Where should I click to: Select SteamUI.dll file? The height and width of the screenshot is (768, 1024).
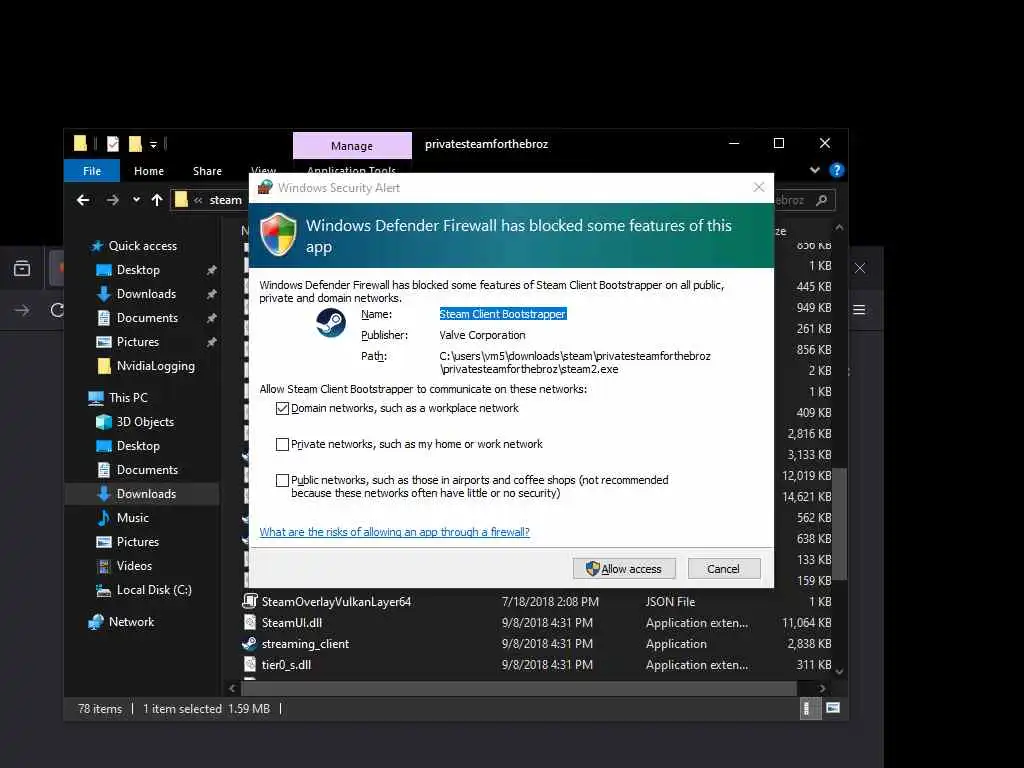click(x=292, y=623)
